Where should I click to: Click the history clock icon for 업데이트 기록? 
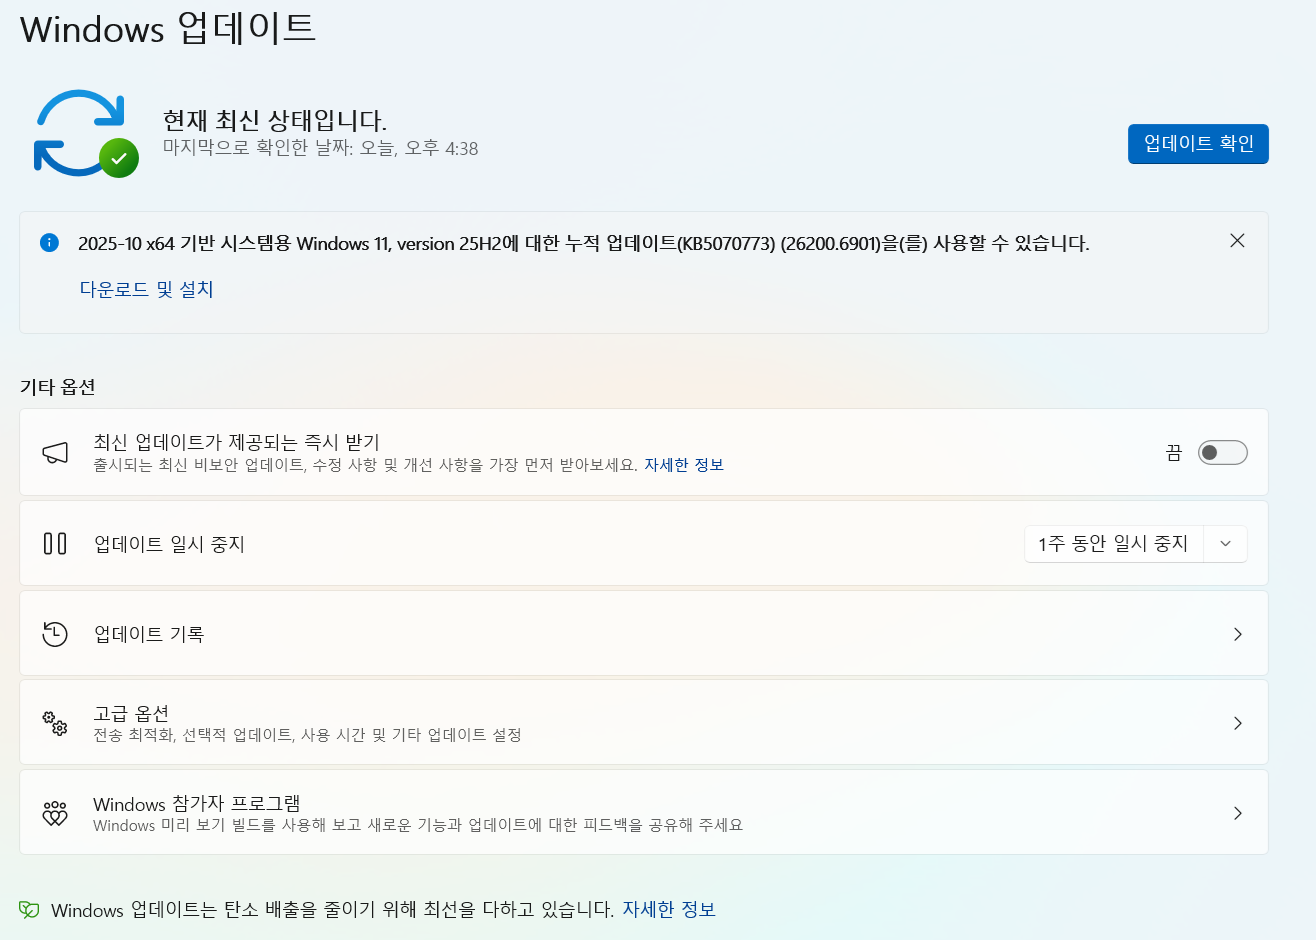click(x=55, y=634)
